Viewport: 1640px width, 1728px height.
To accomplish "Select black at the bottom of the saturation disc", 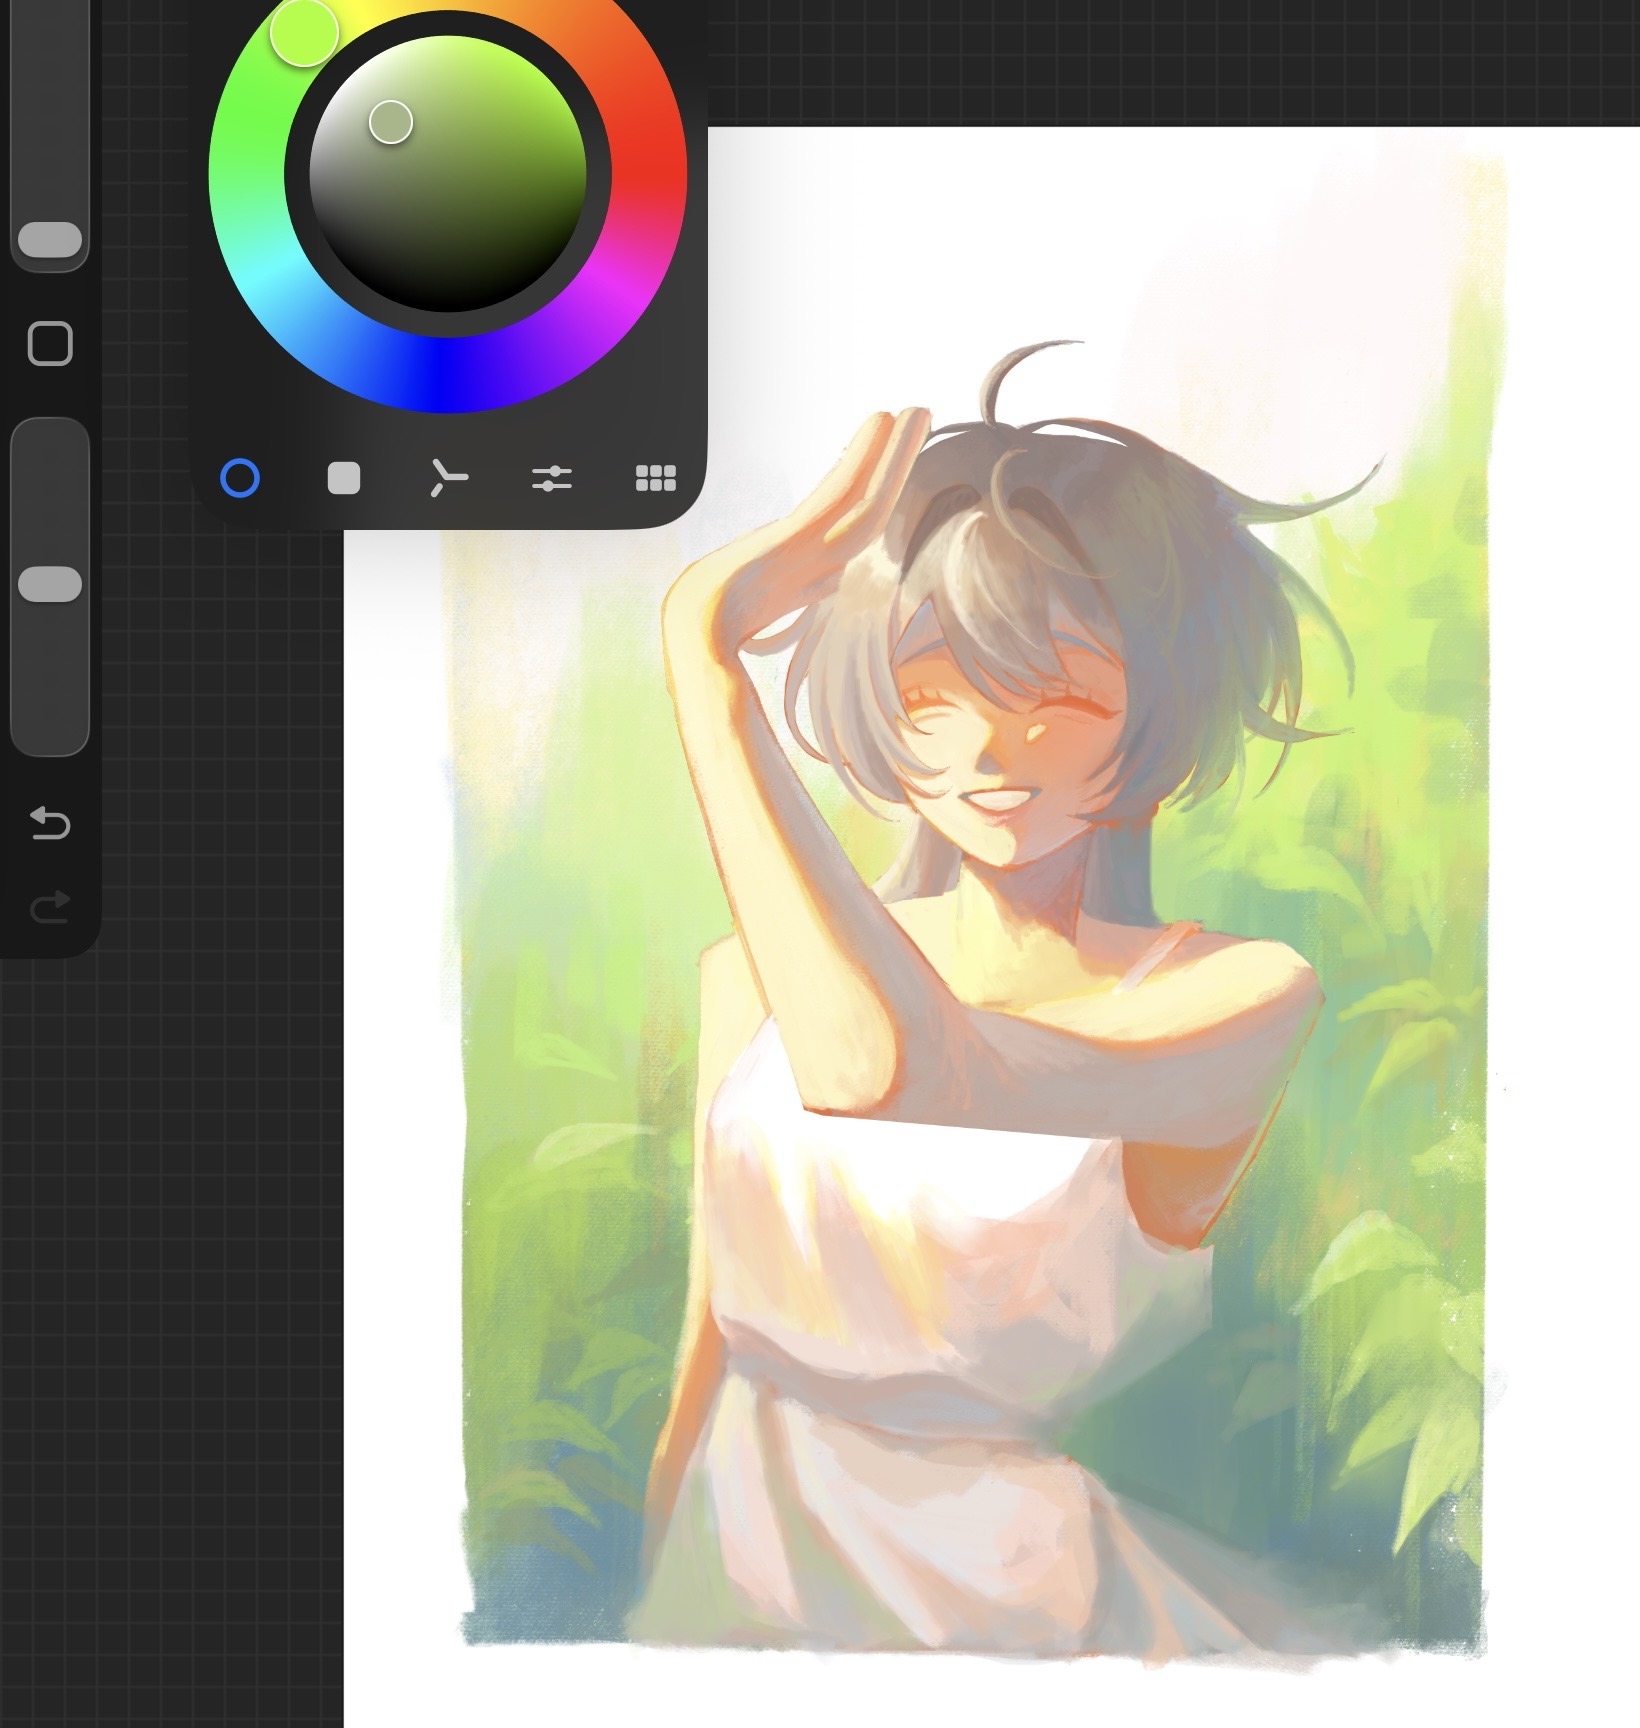I will click(x=447, y=300).
